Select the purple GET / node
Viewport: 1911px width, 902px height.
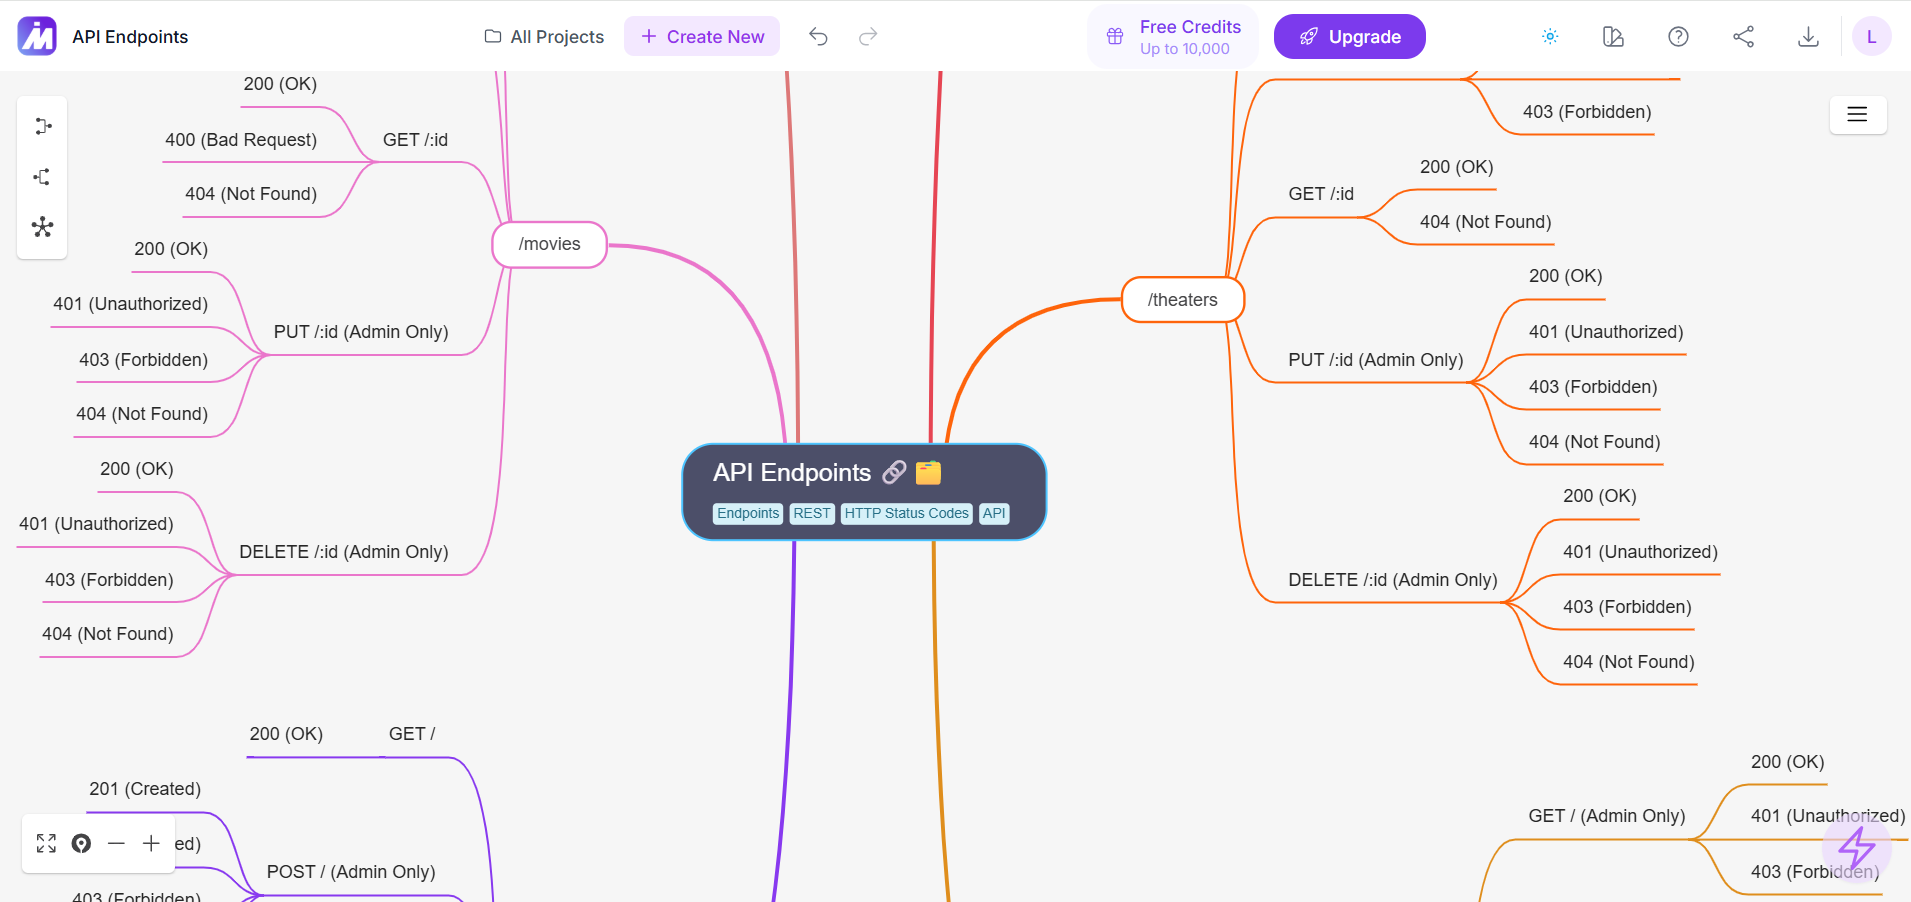(x=412, y=734)
